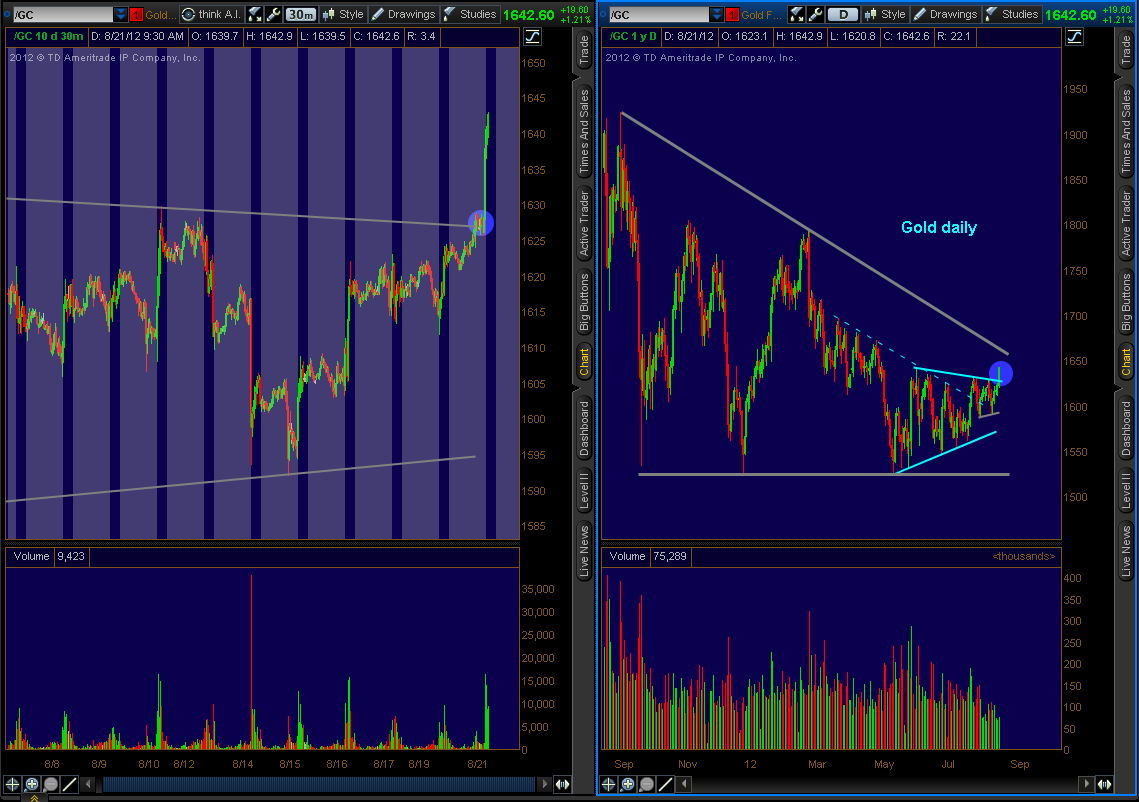This screenshot has width=1139, height=802.
Task: Open the right chart symbol dropdown arrow
Action: 716,14
